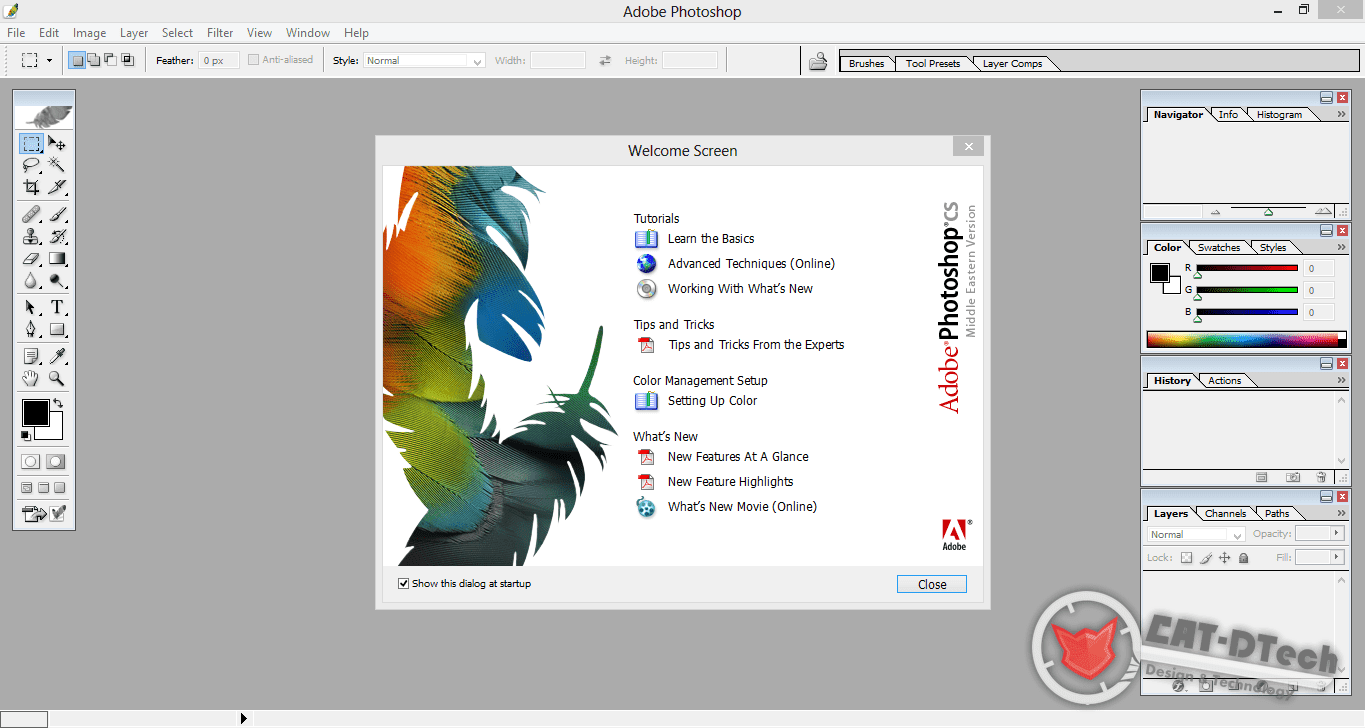Image resolution: width=1365 pixels, height=728 pixels.
Task: Swap foreground and background colors
Action: pos(58,404)
